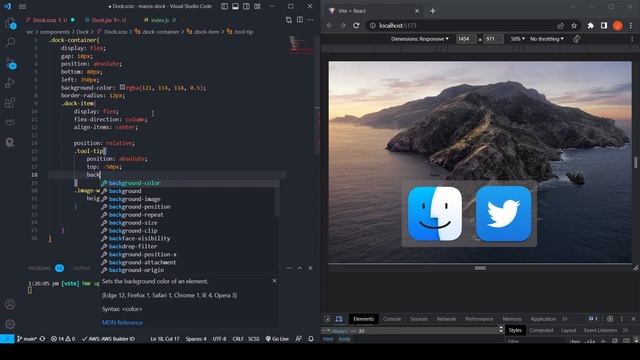Open the Accounts icon in activity bar
Image resolution: width=640 pixels, height=360 pixels.
10,304
